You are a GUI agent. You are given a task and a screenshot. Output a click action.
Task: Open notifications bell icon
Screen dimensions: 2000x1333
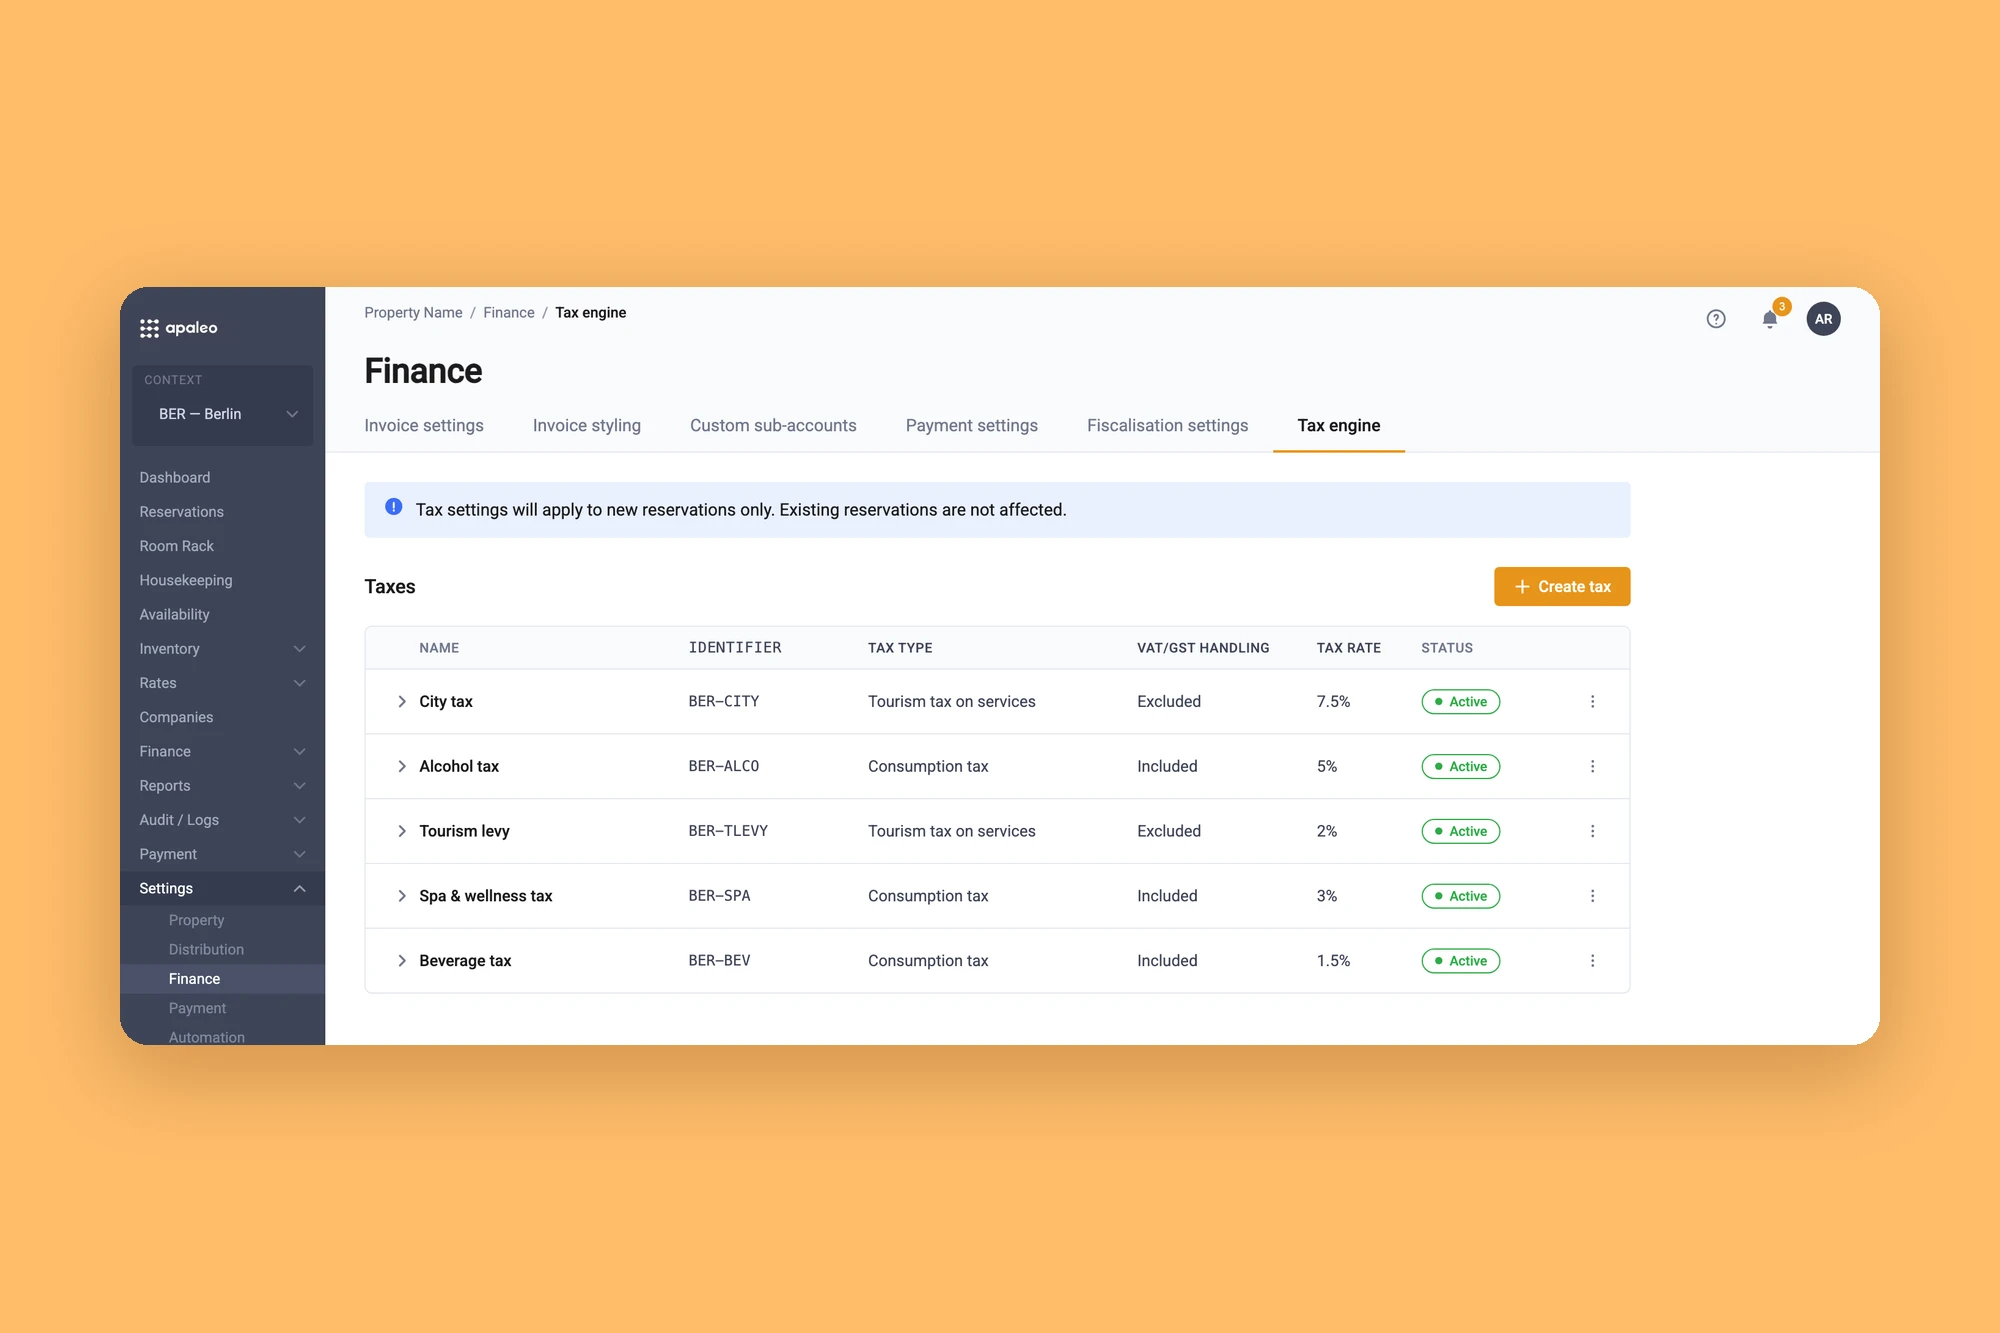[x=1770, y=319]
